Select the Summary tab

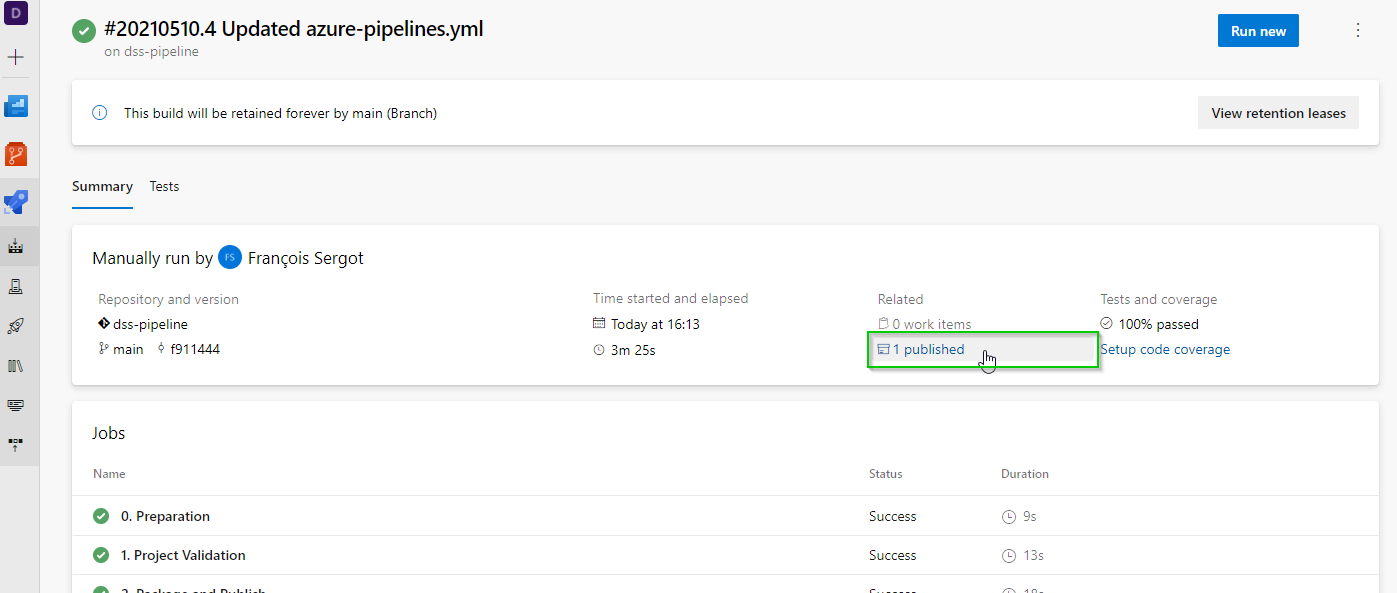(x=102, y=186)
